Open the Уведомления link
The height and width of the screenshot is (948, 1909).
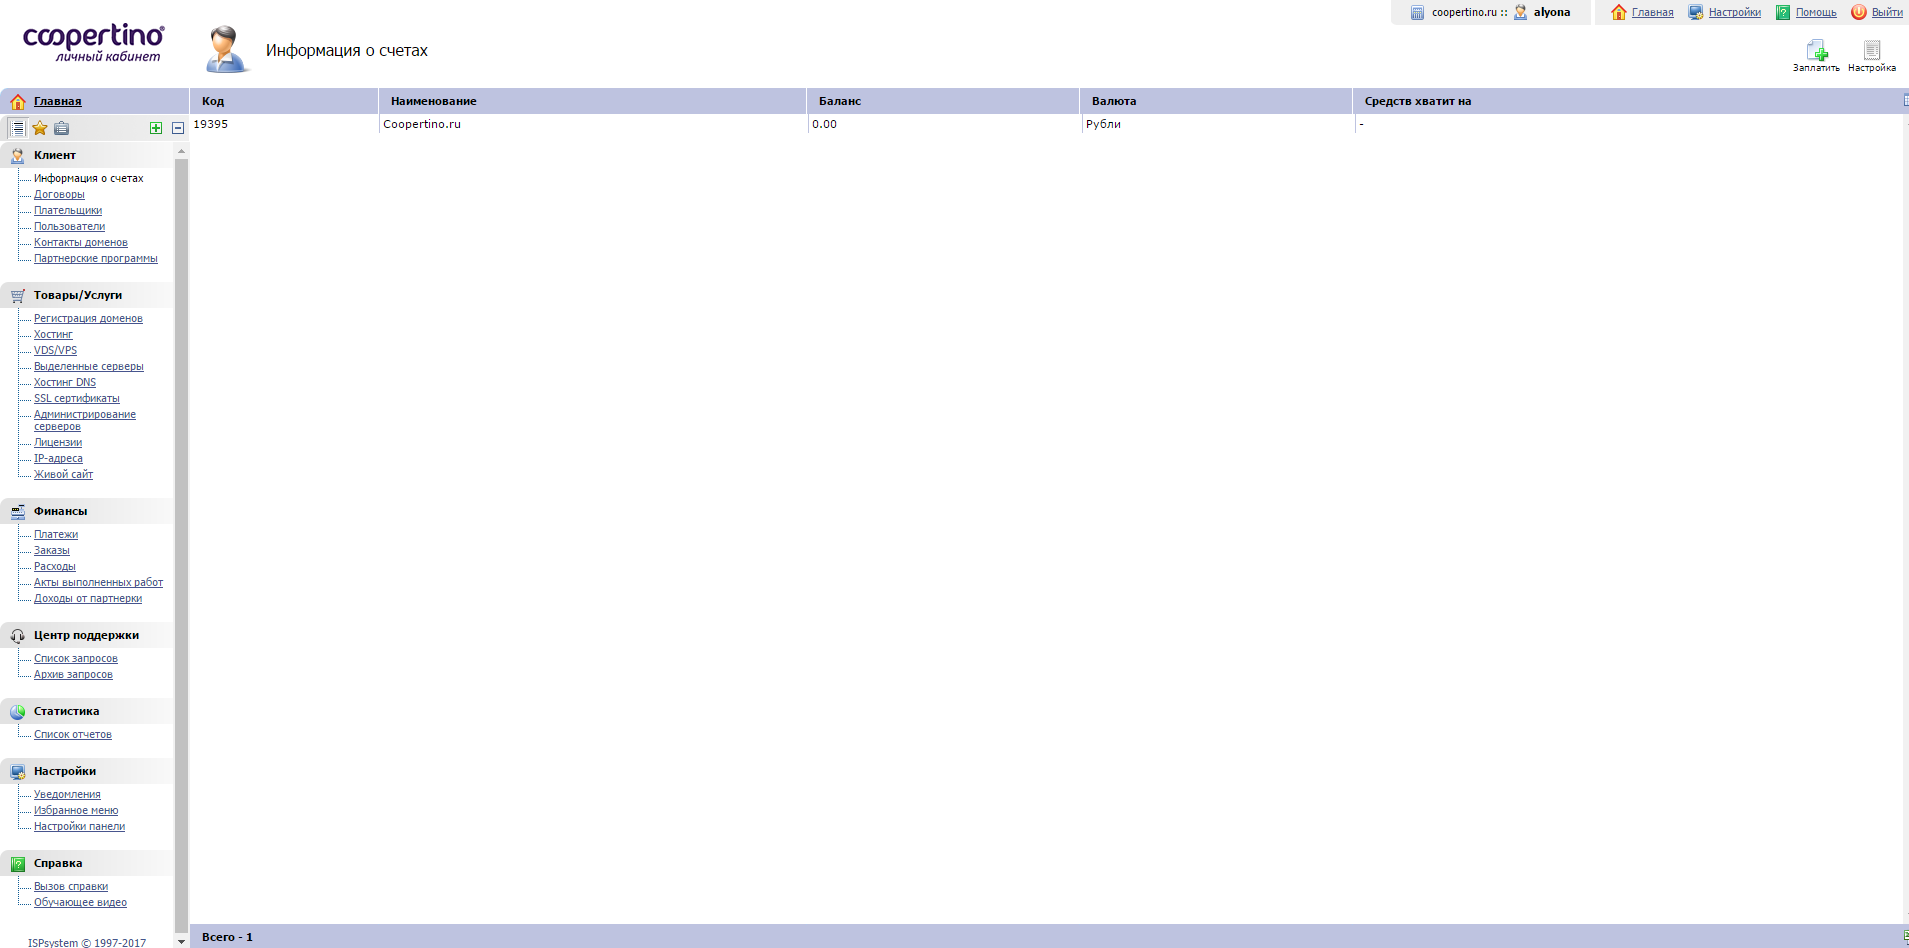coord(67,794)
